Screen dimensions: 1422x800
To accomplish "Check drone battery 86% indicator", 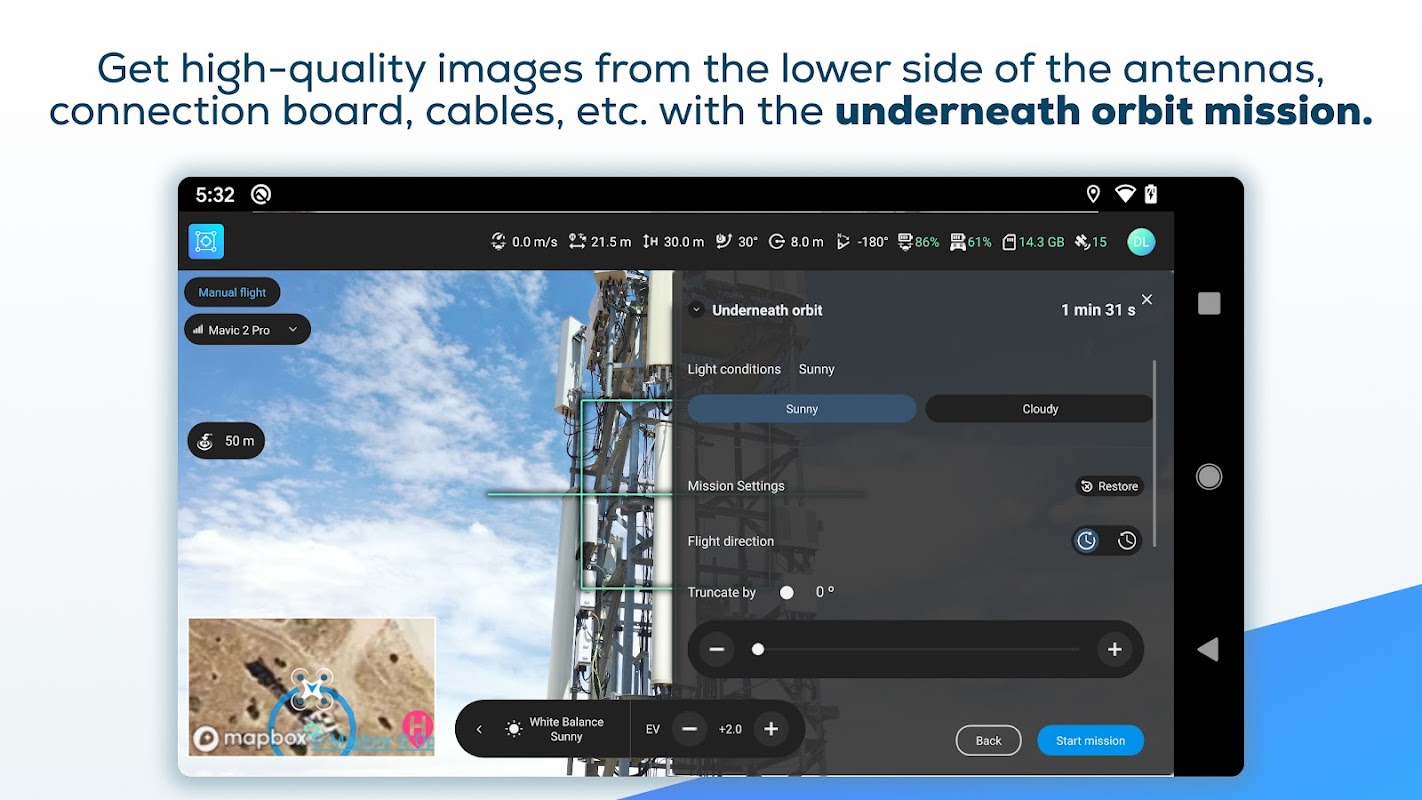I will pos(919,242).
